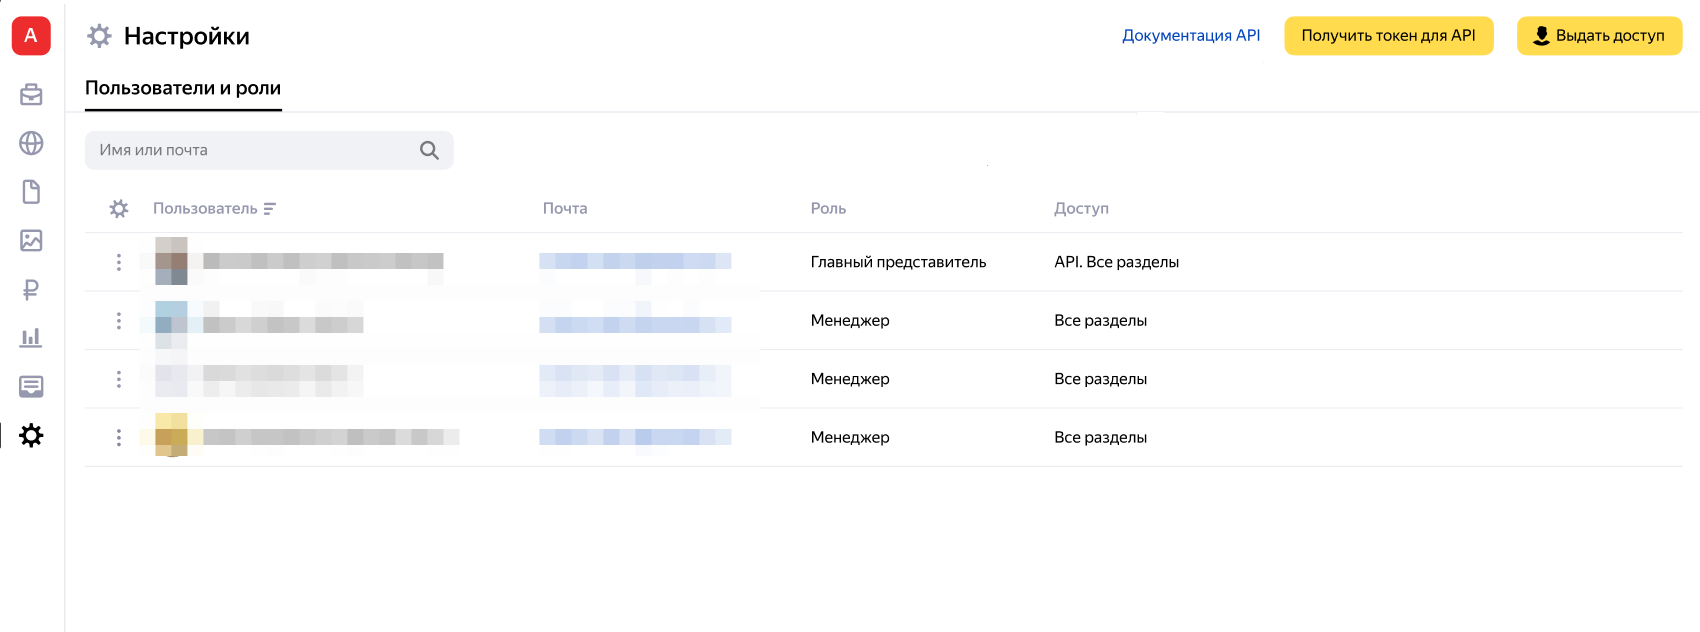This screenshot has width=1700, height=632.
Task: Select the gear settings icon in the sidebar
Action: click(31, 435)
